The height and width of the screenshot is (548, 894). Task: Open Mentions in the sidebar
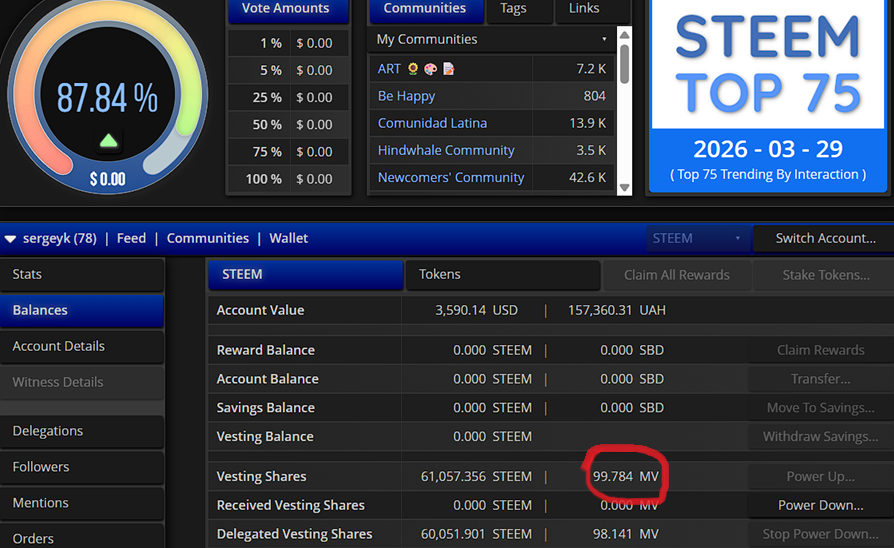82,503
